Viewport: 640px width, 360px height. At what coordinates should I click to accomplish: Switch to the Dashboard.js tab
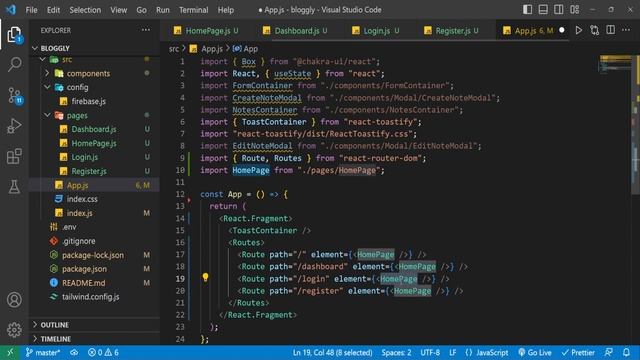[295, 31]
